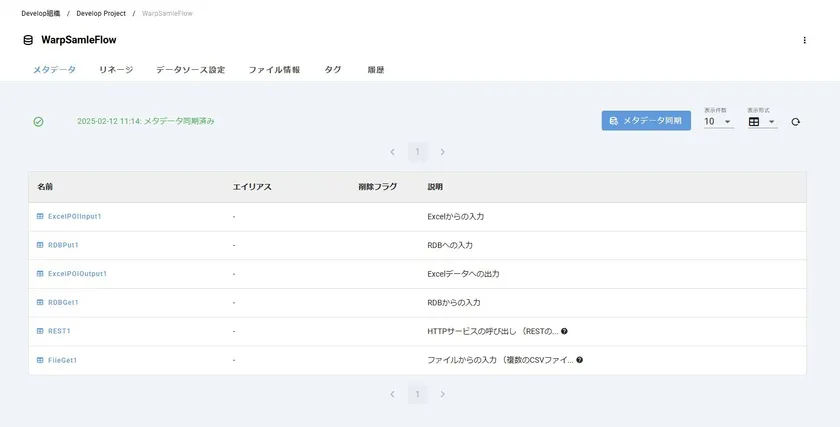Open the 表示形式 display format dropdown

(x=762, y=122)
